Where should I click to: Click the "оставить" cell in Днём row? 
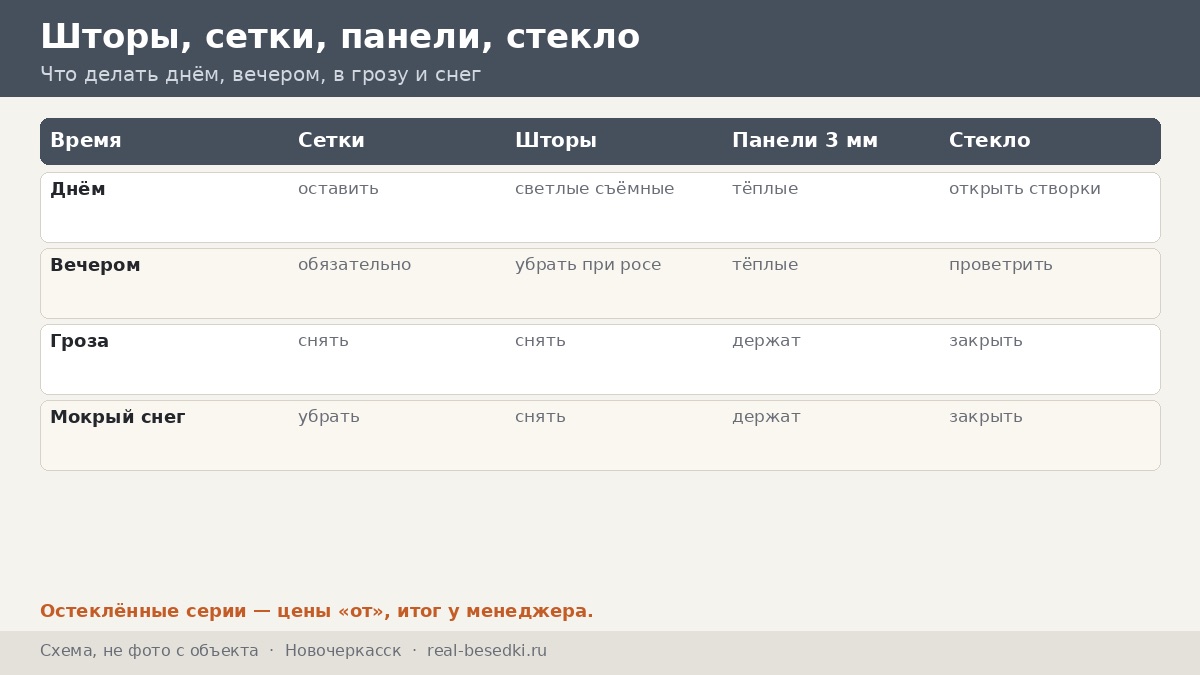click(x=338, y=189)
